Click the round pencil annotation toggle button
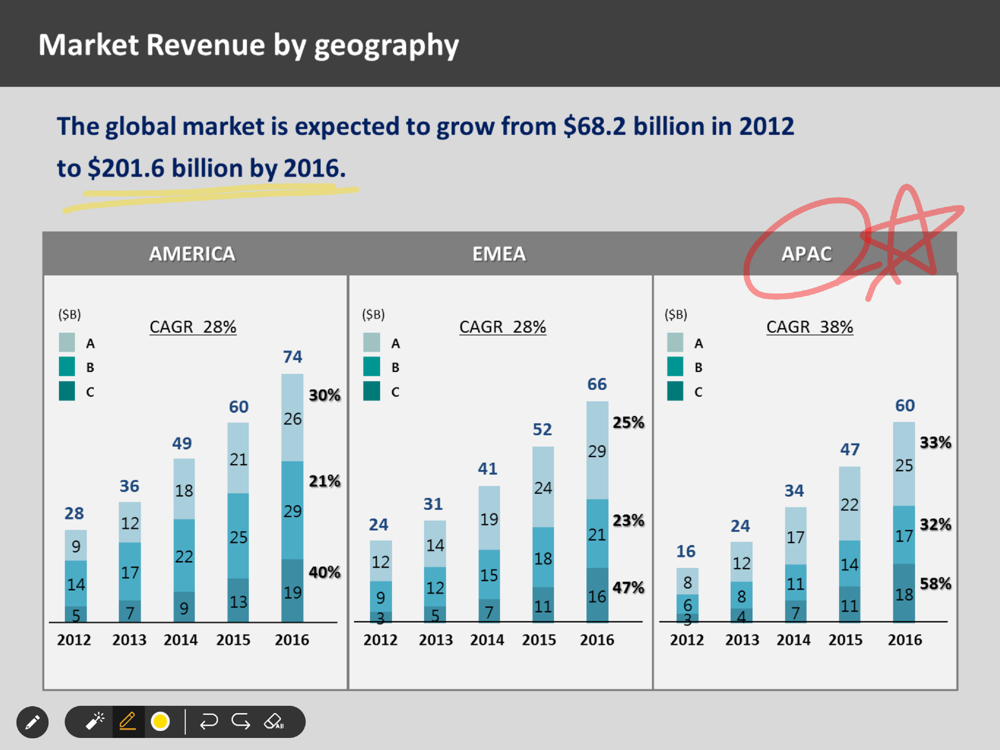Image resolution: width=1000 pixels, height=750 pixels. pyautogui.click(x=32, y=721)
